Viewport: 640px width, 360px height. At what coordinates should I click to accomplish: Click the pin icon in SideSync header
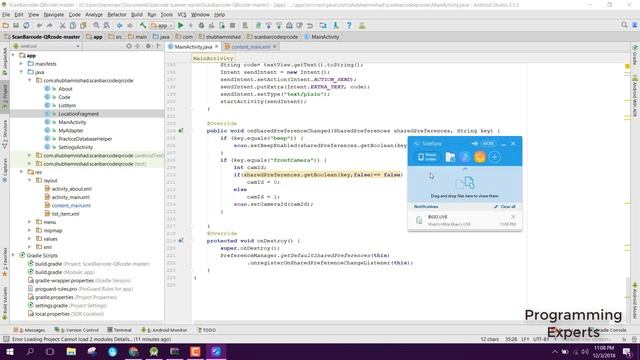475,144
